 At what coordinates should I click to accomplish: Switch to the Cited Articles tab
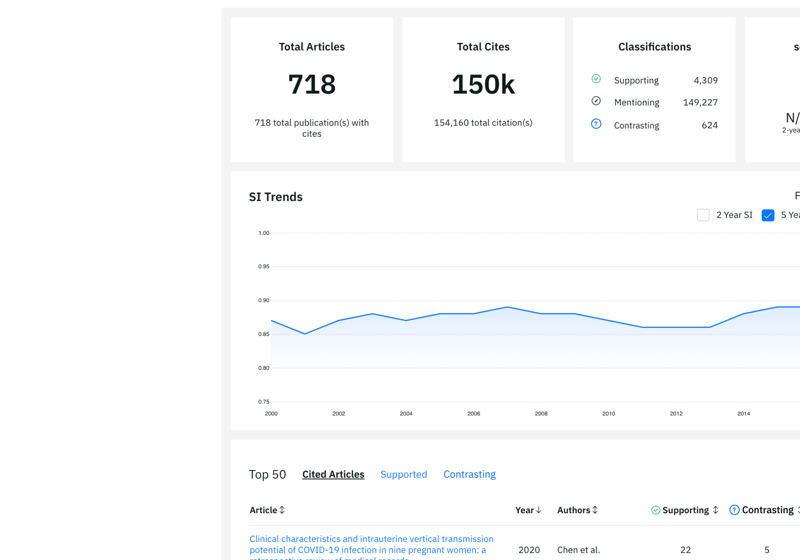[x=333, y=474]
